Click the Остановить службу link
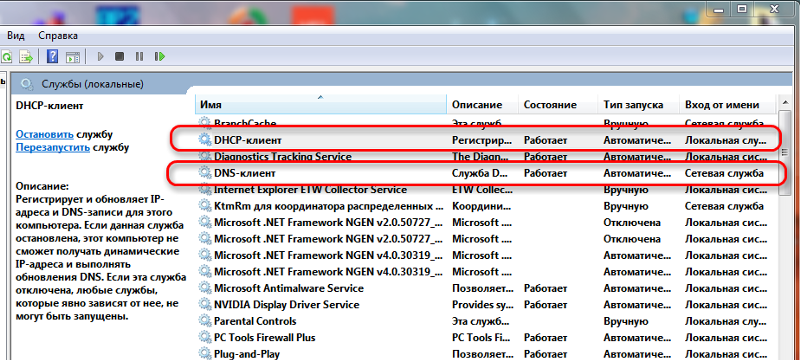Image resolution: width=800 pixels, height=360 pixels. pos(45,135)
